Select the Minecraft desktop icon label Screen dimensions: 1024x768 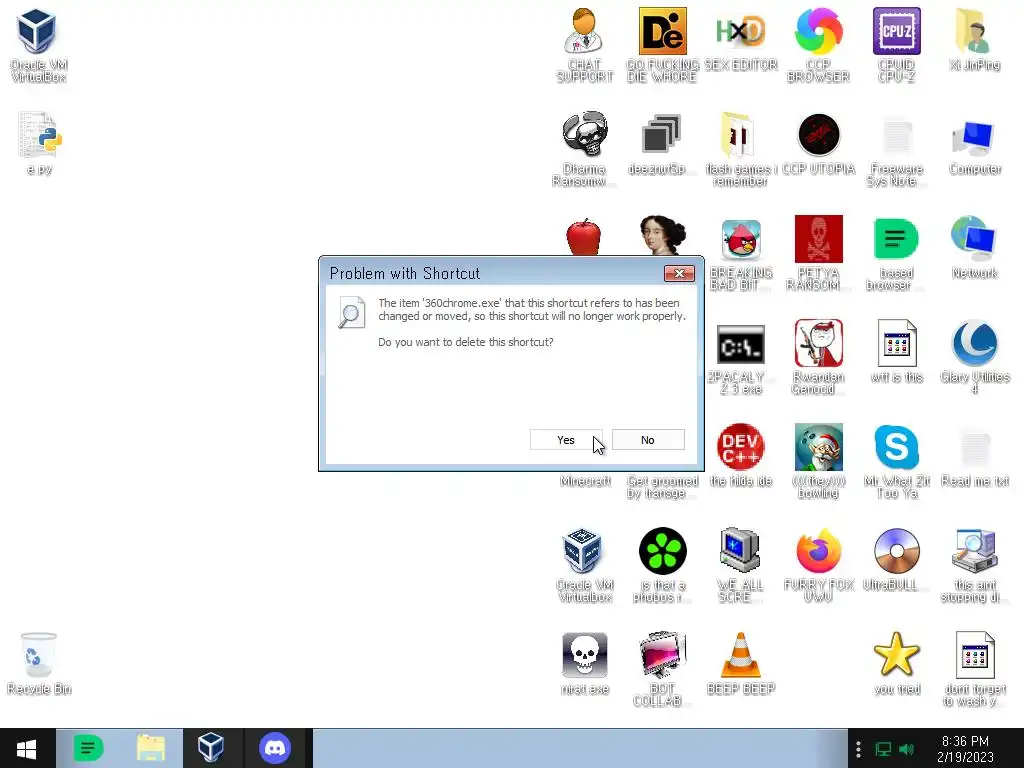coord(585,481)
